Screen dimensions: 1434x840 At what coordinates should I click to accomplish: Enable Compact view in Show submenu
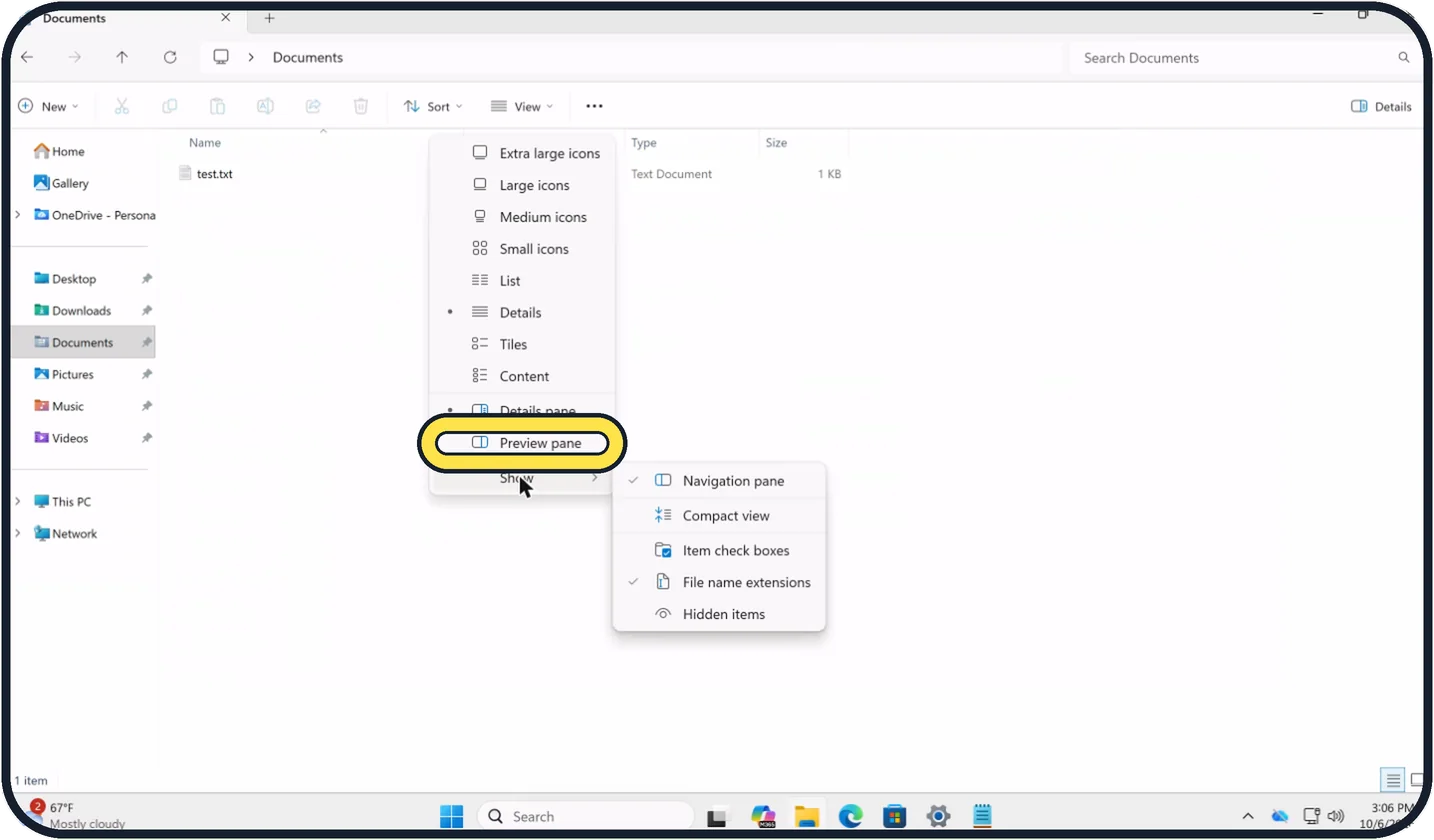click(719, 516)
